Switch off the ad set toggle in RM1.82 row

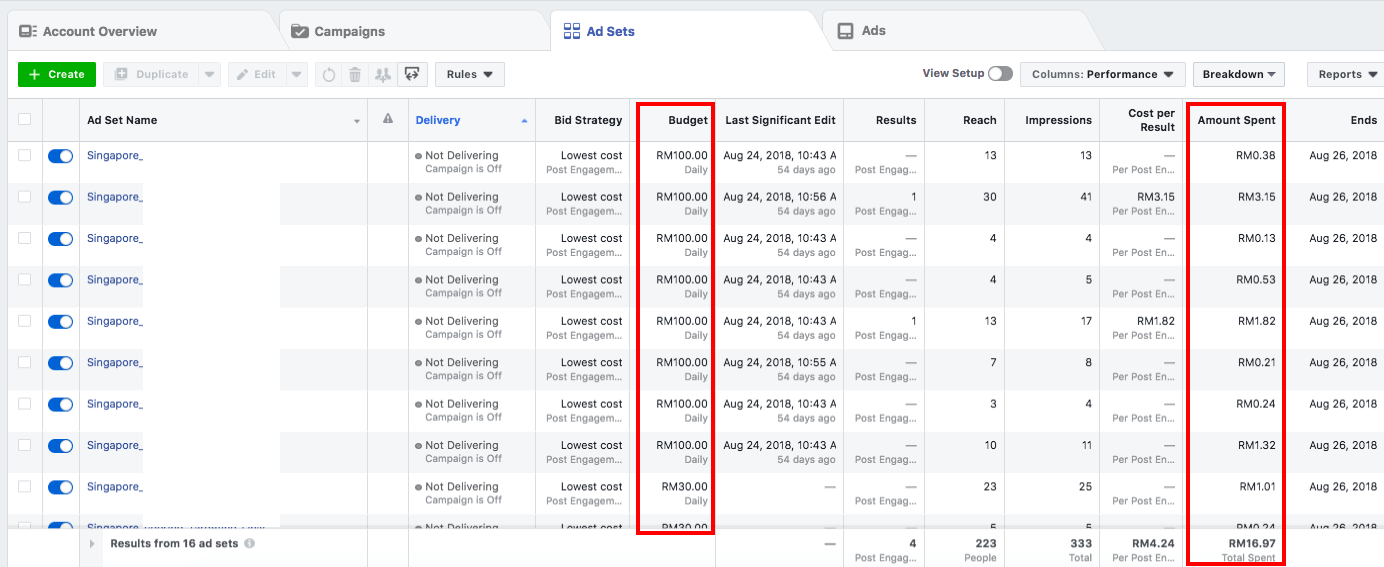click(x=61, y=321)
